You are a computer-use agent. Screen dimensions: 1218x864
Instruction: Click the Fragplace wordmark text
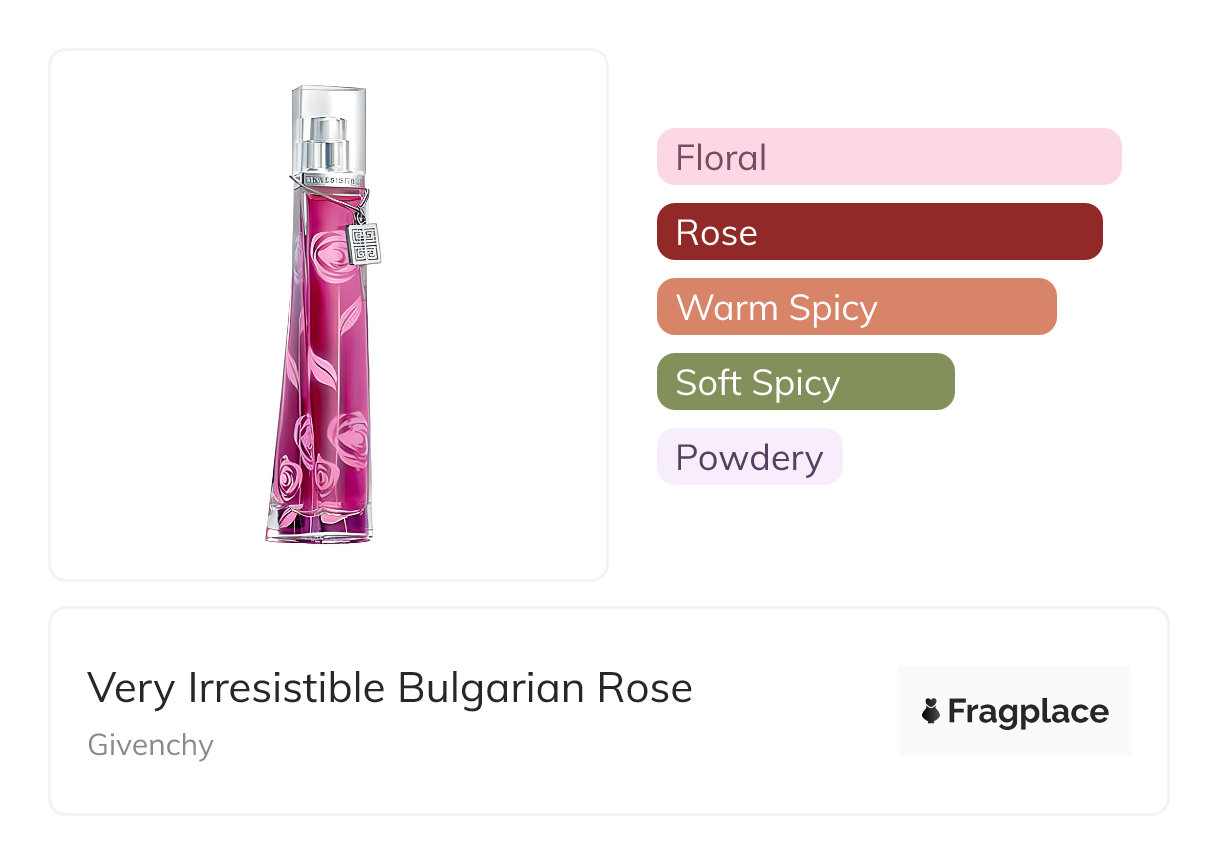[x=1027, y=711]
